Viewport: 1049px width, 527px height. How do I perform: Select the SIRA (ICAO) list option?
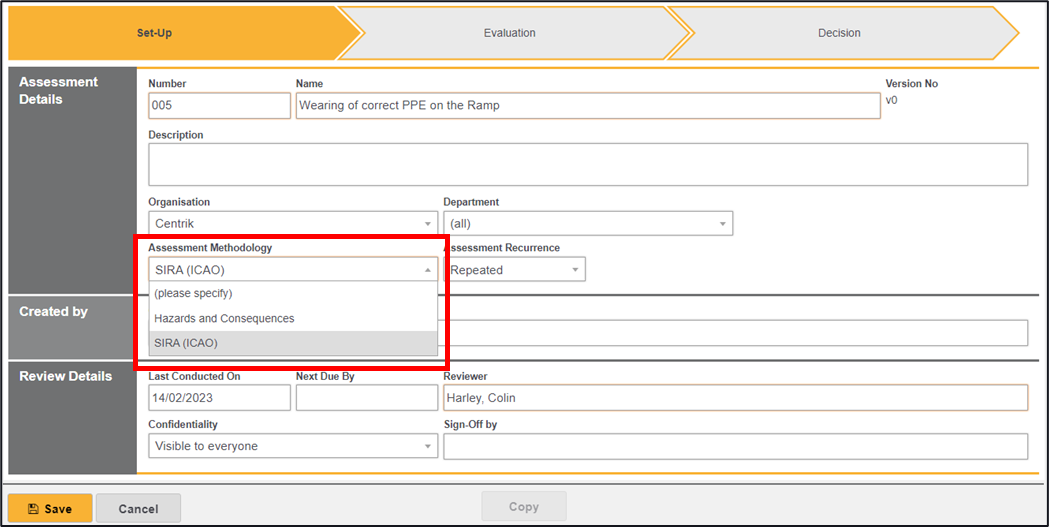point(186,343)
